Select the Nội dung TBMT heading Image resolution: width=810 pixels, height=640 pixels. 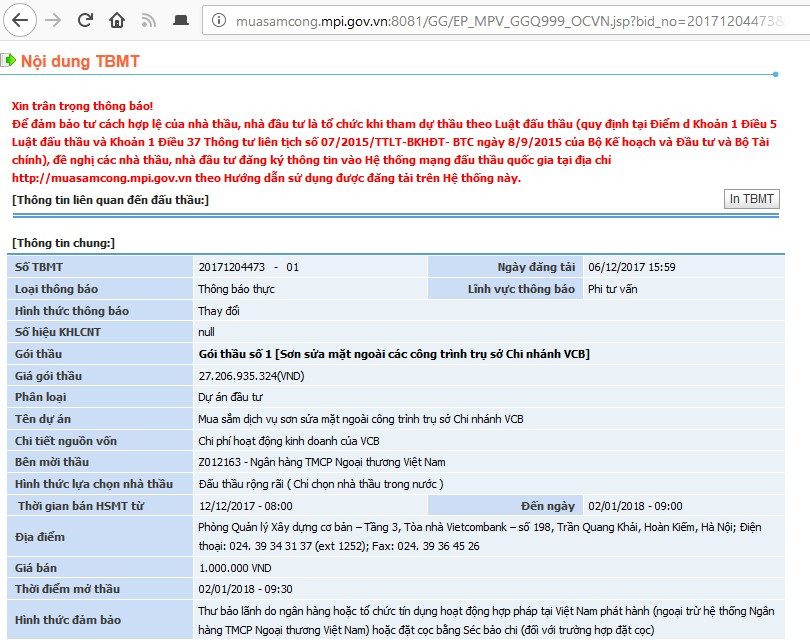pyautogui.click(x=80, y=61)
